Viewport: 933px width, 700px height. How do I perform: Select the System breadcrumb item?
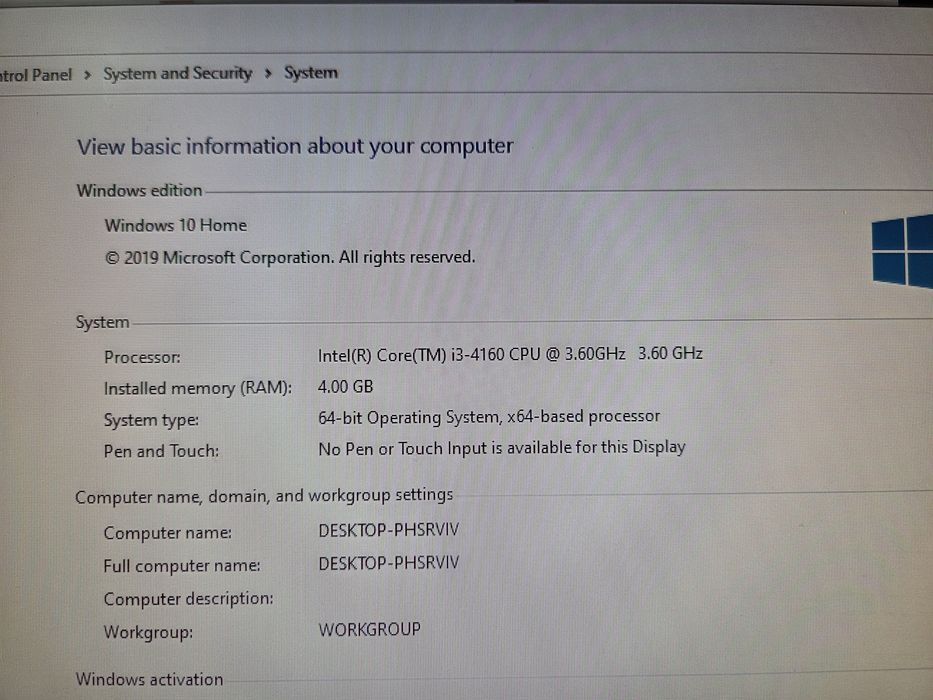click(x=311, y=73)
